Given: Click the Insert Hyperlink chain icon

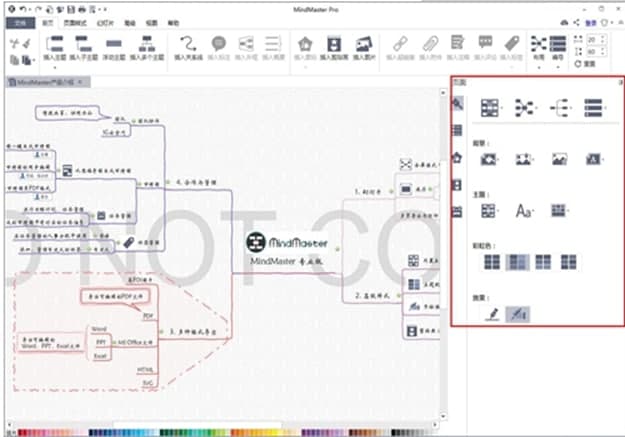Looking at the screenshot, I should (x=400, y=43).
